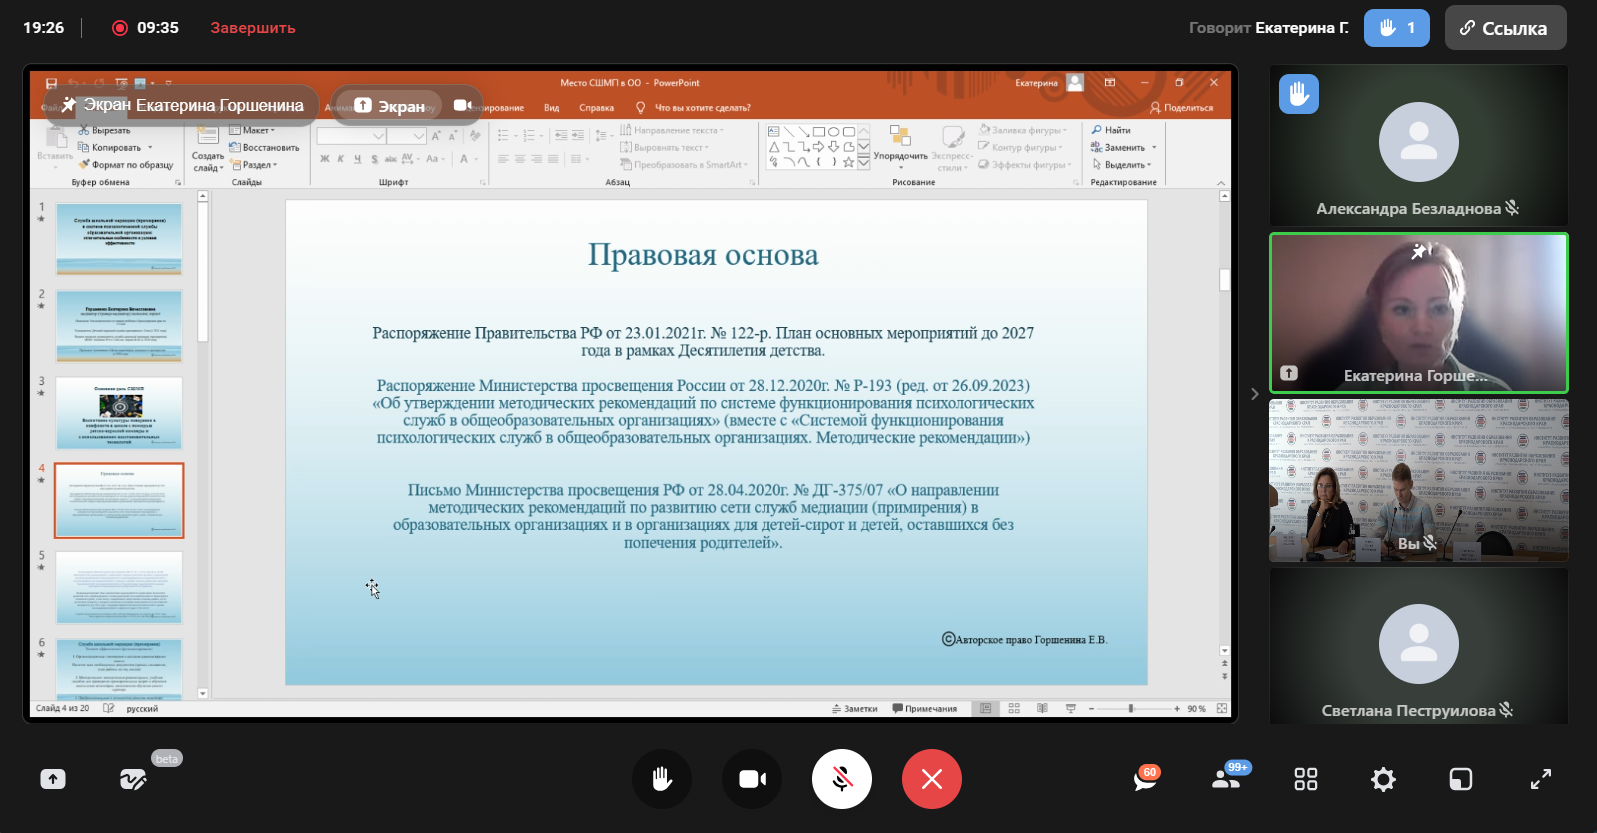Open the conference settings gear
The width and height of the screenshot is (1597, 833).
1383,779
